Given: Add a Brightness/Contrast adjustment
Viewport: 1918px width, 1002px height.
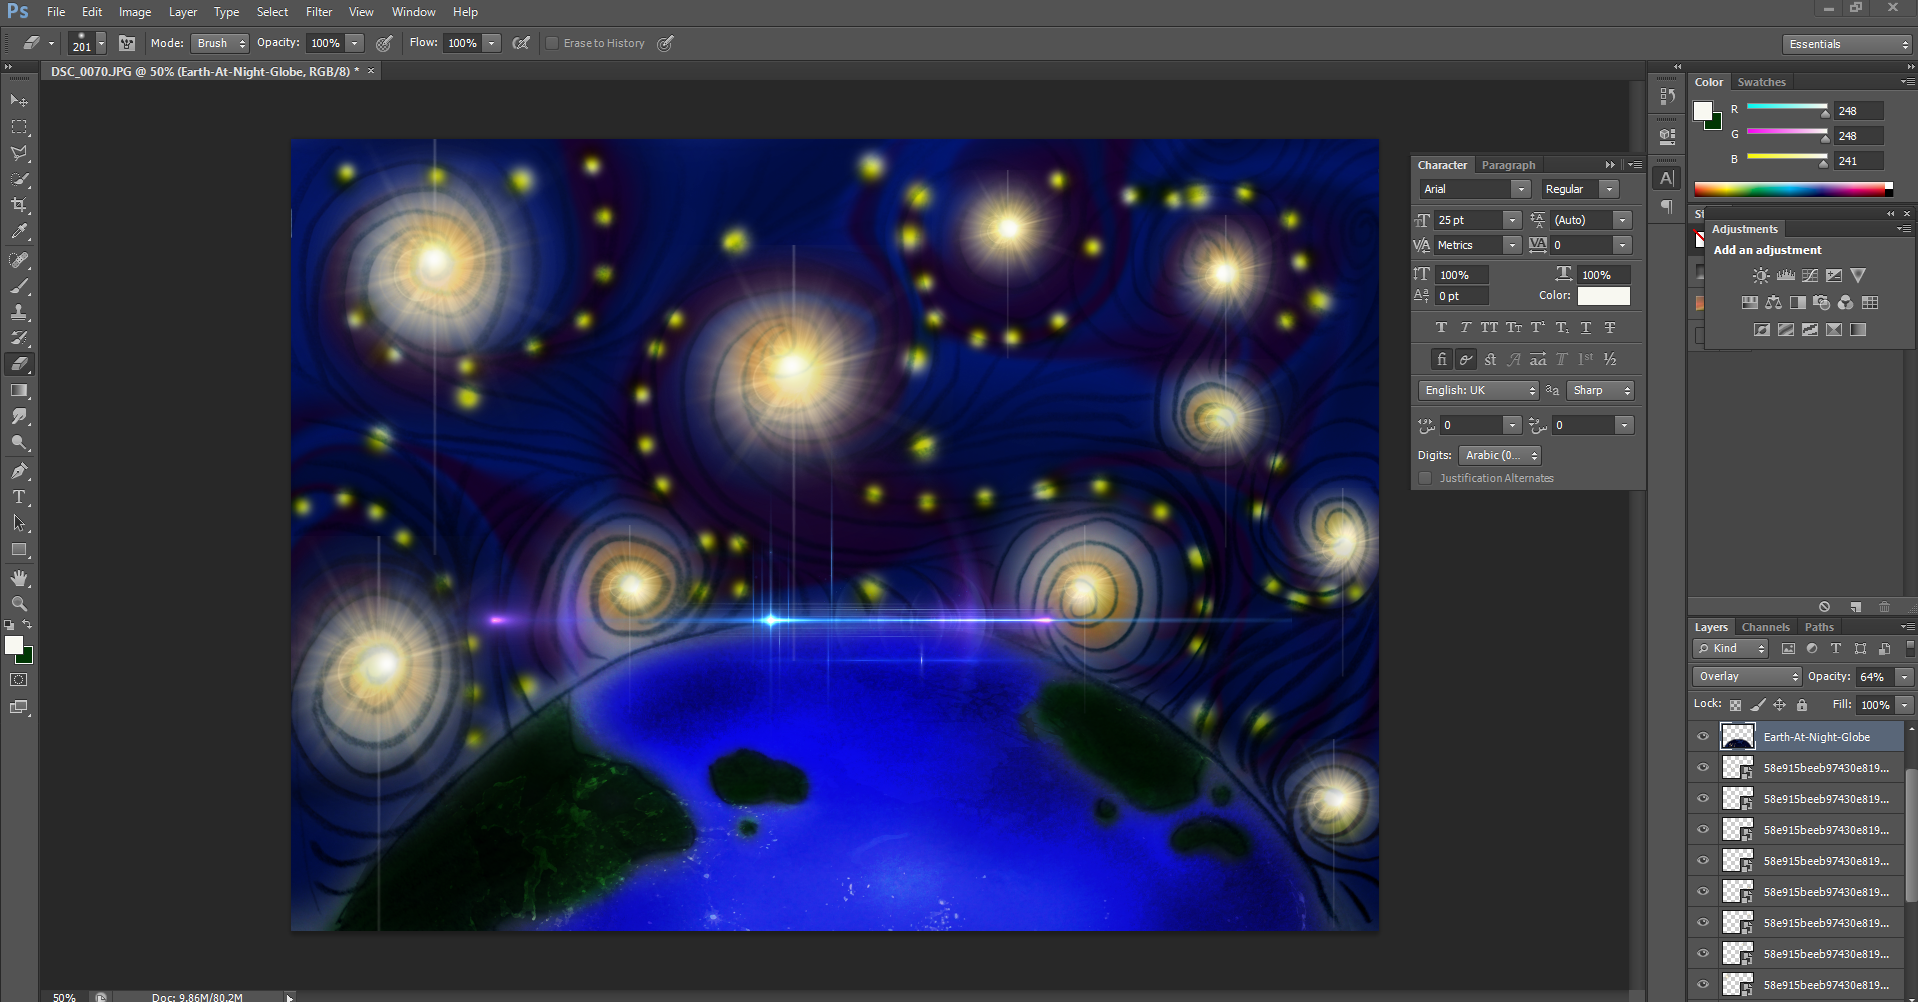Looking at the screenshot, I should pos(1761,275).
